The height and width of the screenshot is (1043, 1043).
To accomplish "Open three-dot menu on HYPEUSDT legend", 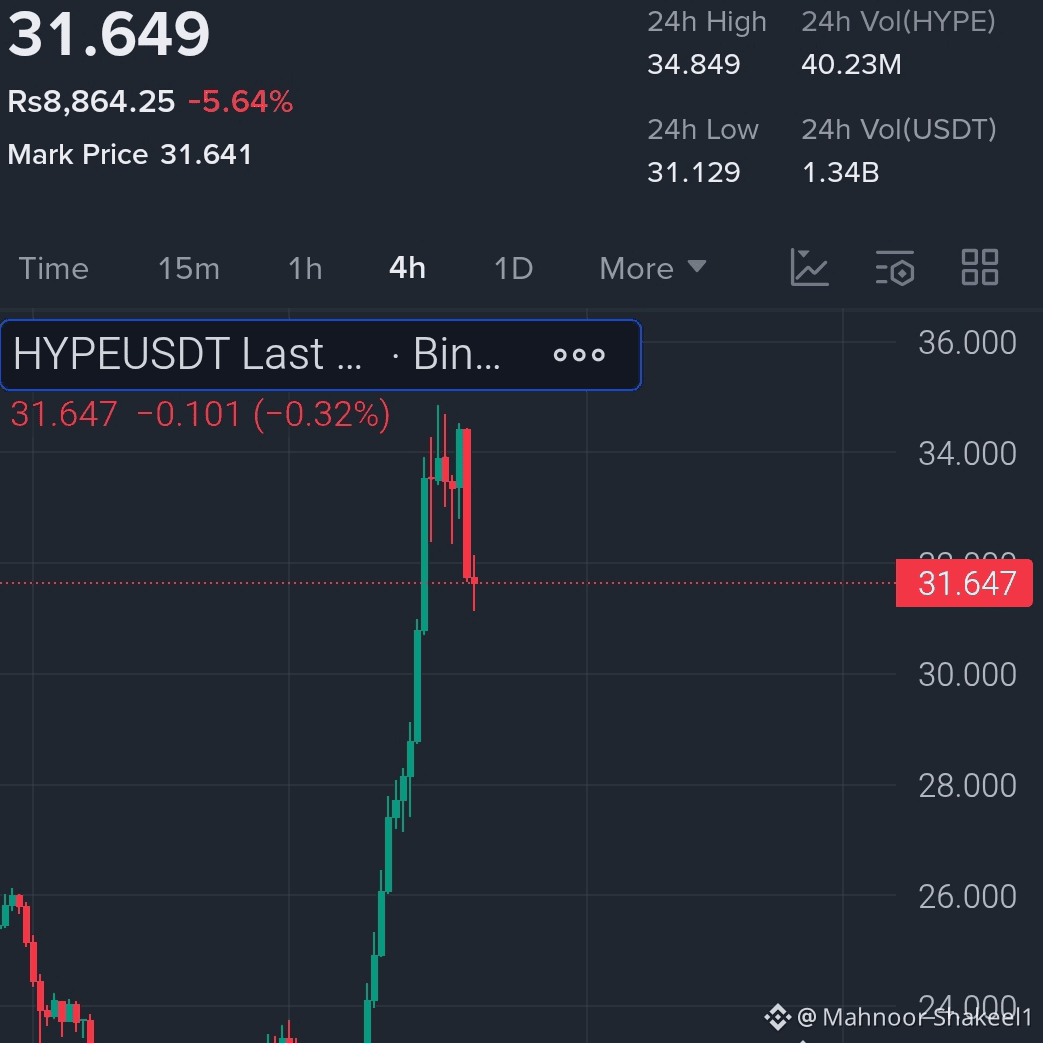I will (x=579, y=355).
